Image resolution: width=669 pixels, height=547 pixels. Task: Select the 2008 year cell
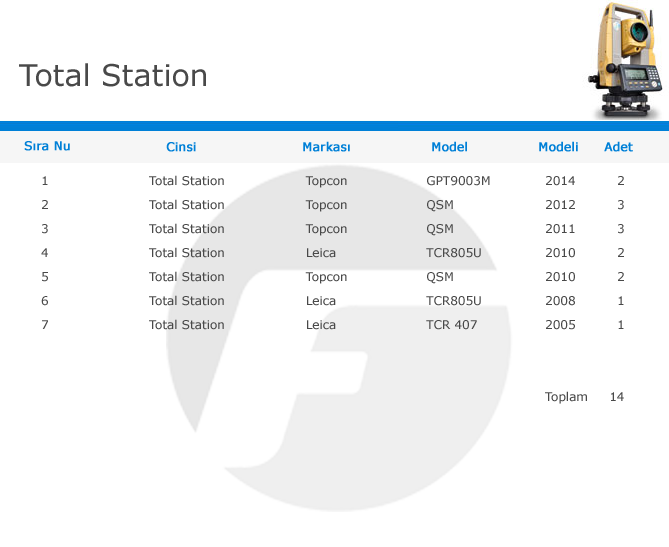[x=560, y=301]
